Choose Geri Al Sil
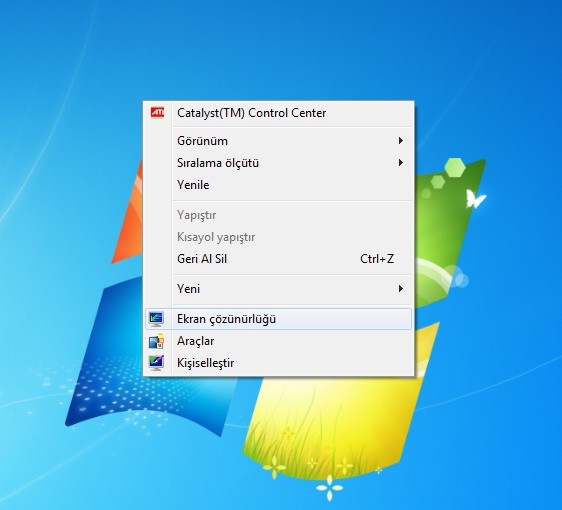 click(x=278, y=259)
